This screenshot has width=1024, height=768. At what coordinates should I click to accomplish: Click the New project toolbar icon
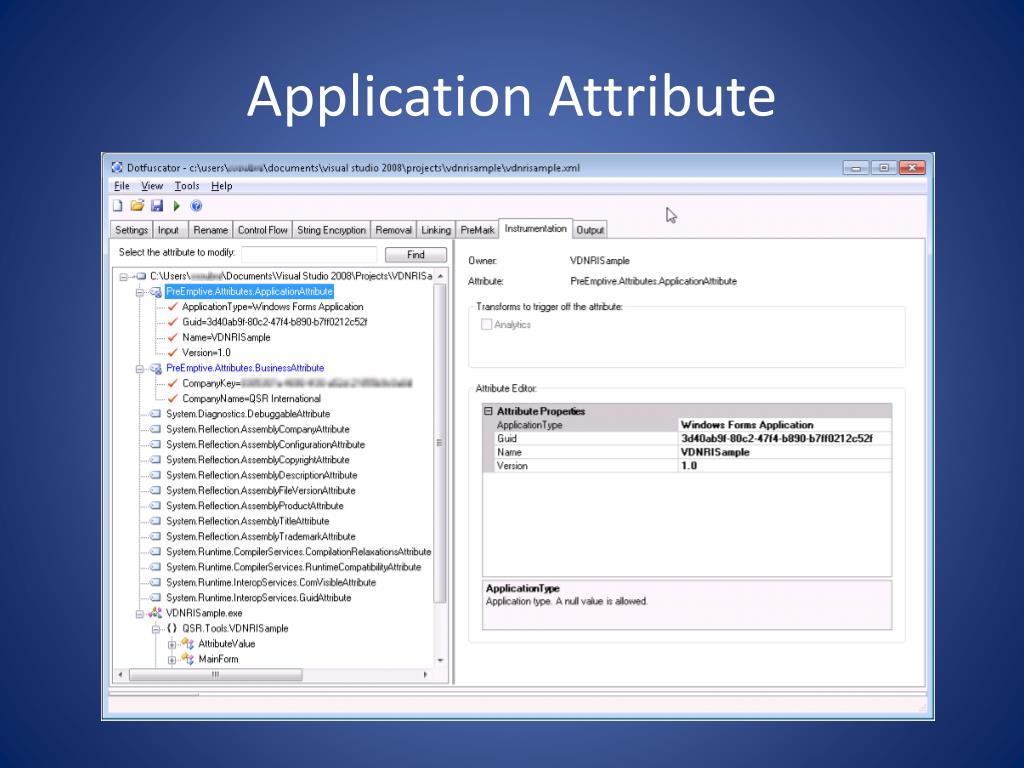point(118,206)
